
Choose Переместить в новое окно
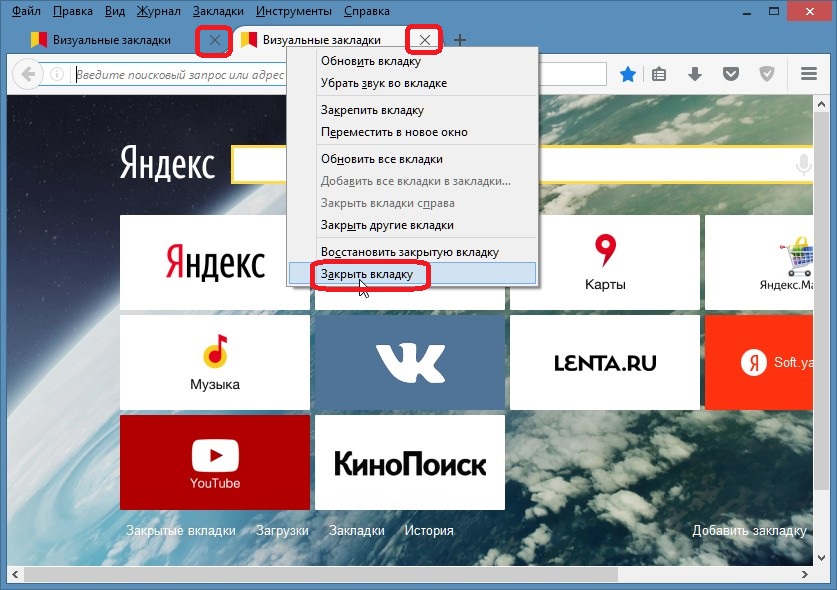tap(412, 132)
